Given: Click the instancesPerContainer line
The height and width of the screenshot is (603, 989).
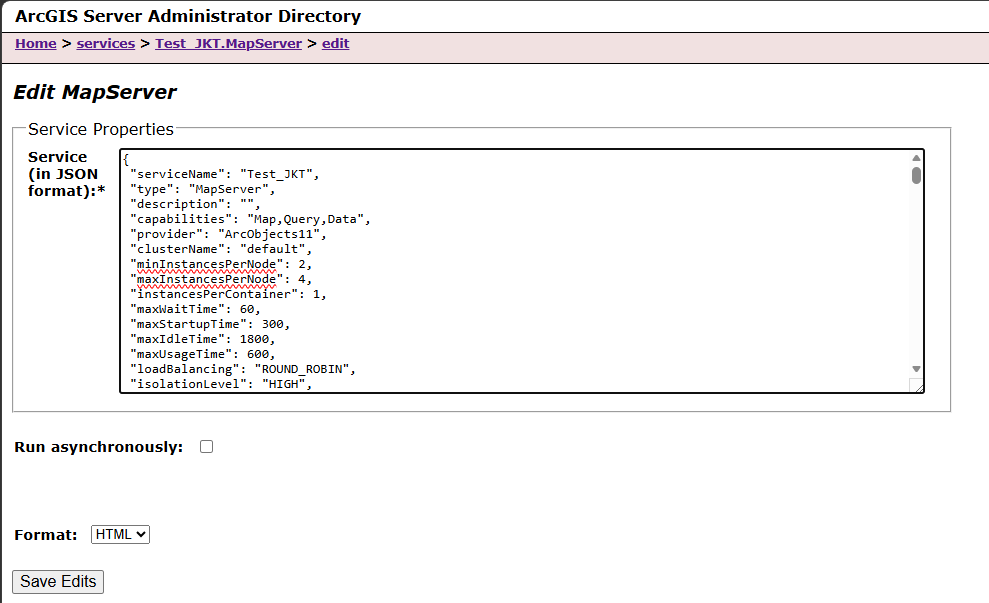Looking at the screenshot, I should point(228,295).
